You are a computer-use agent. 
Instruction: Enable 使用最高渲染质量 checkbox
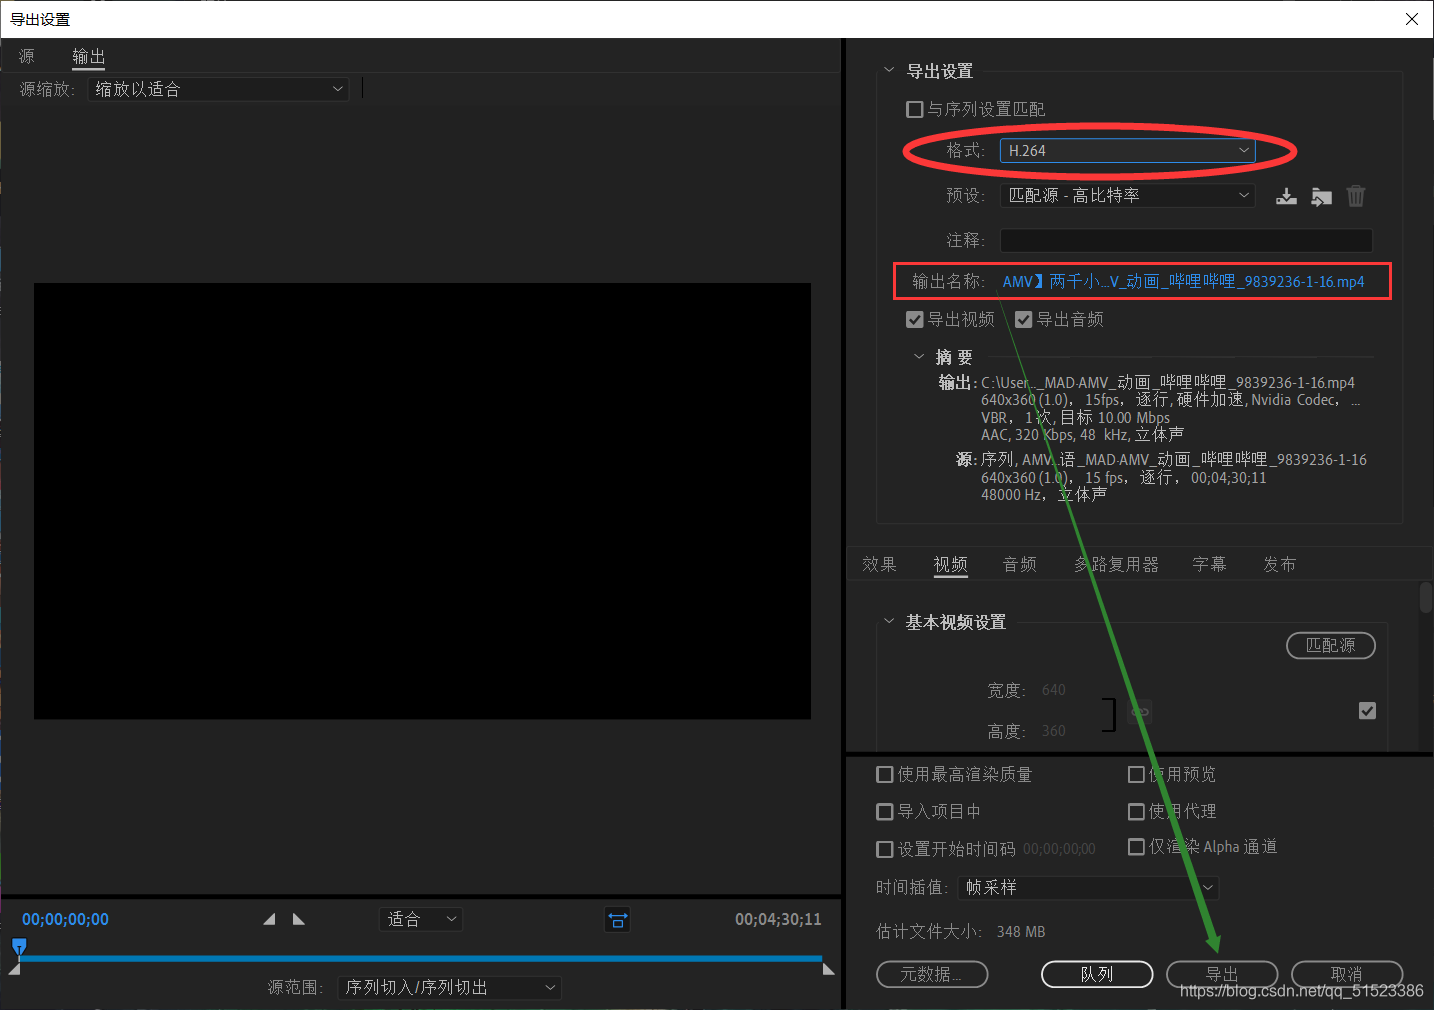tap(885, 774)
